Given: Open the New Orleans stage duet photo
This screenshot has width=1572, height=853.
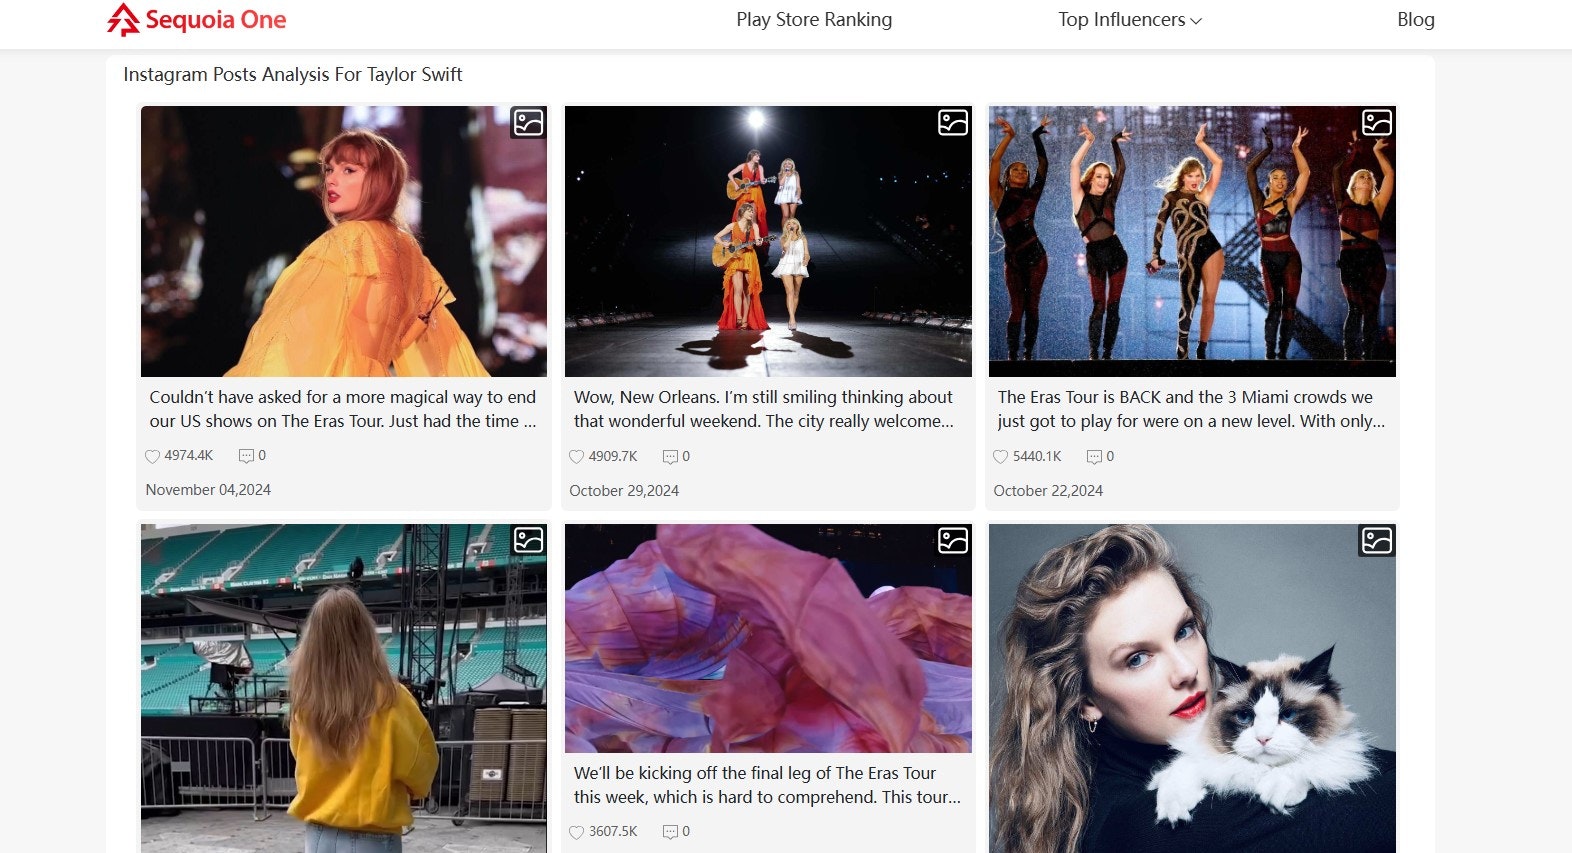Looking at the screenshot, I should click(768, 241).
